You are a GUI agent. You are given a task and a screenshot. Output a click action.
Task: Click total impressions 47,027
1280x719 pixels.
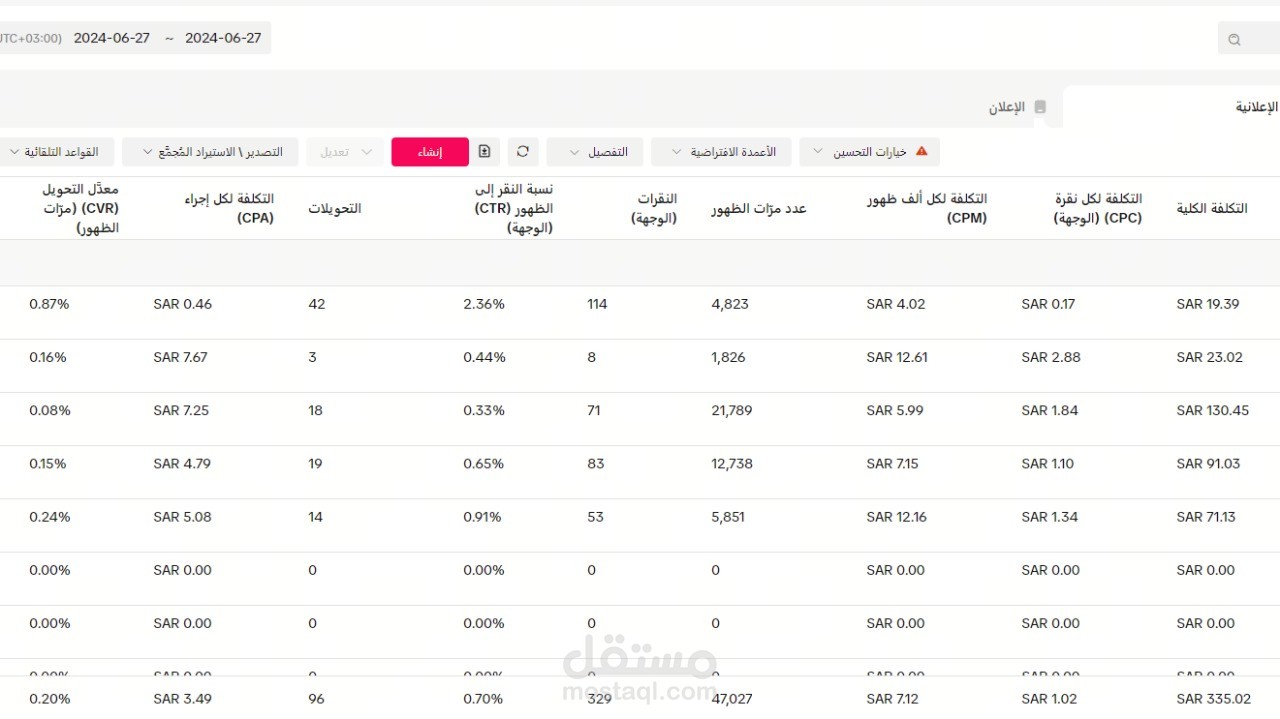[x=732, y=699]
